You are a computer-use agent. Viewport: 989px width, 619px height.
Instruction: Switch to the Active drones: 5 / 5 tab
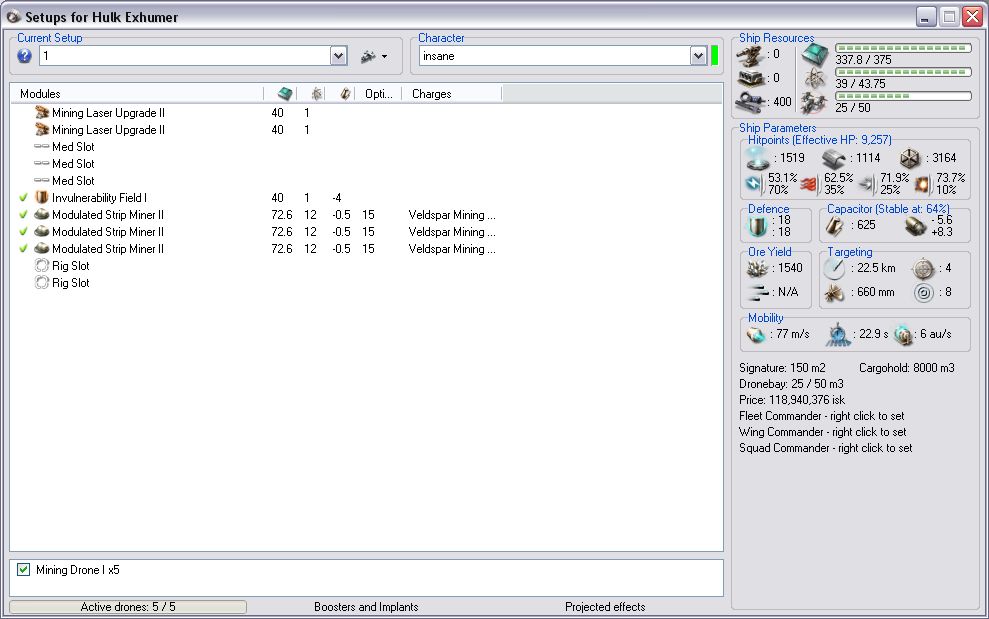pos(128,607)
